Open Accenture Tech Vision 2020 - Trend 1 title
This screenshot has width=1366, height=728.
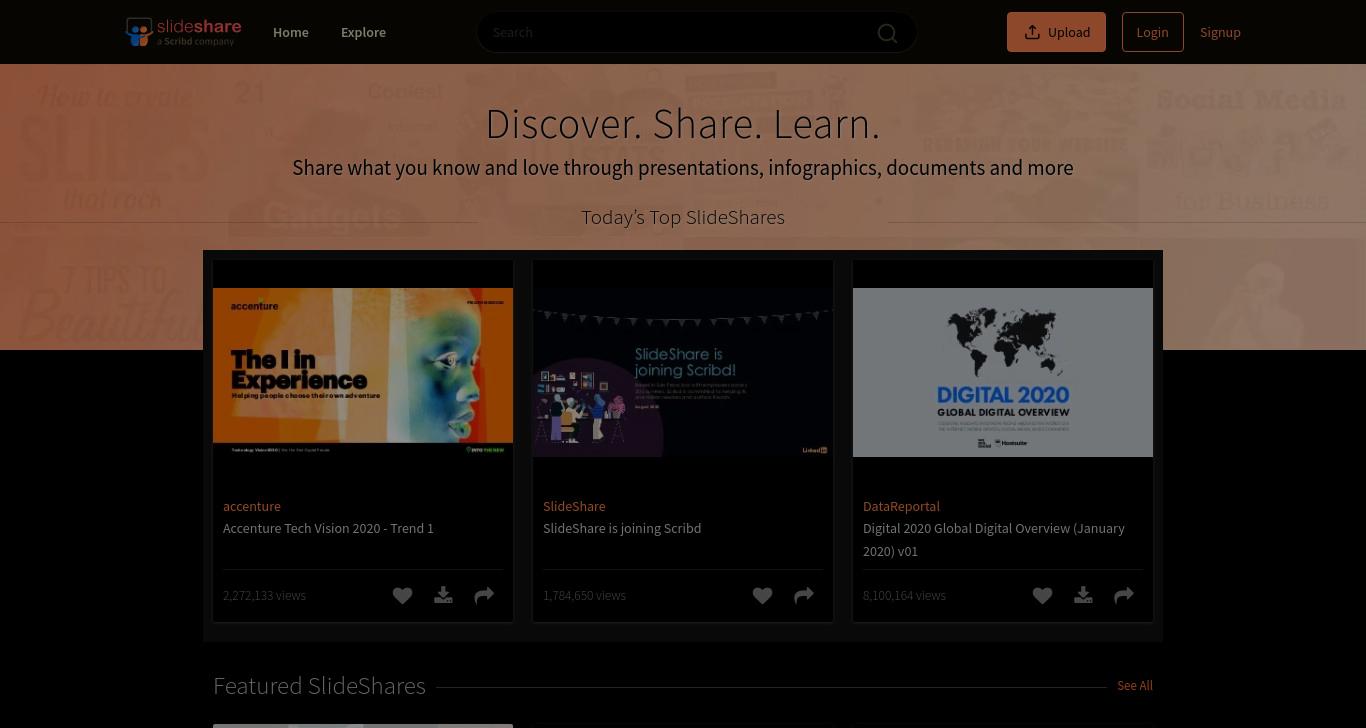pyautogui.click(x=328, y=528)
